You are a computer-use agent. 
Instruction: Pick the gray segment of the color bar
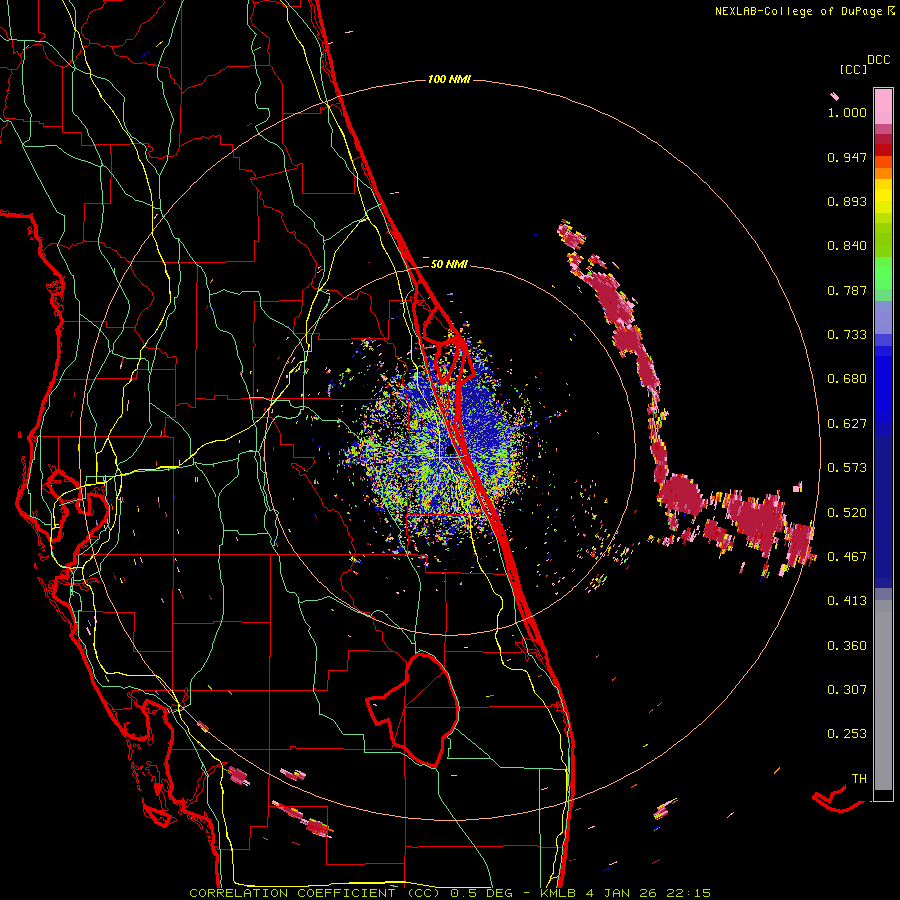coord(883,695)
